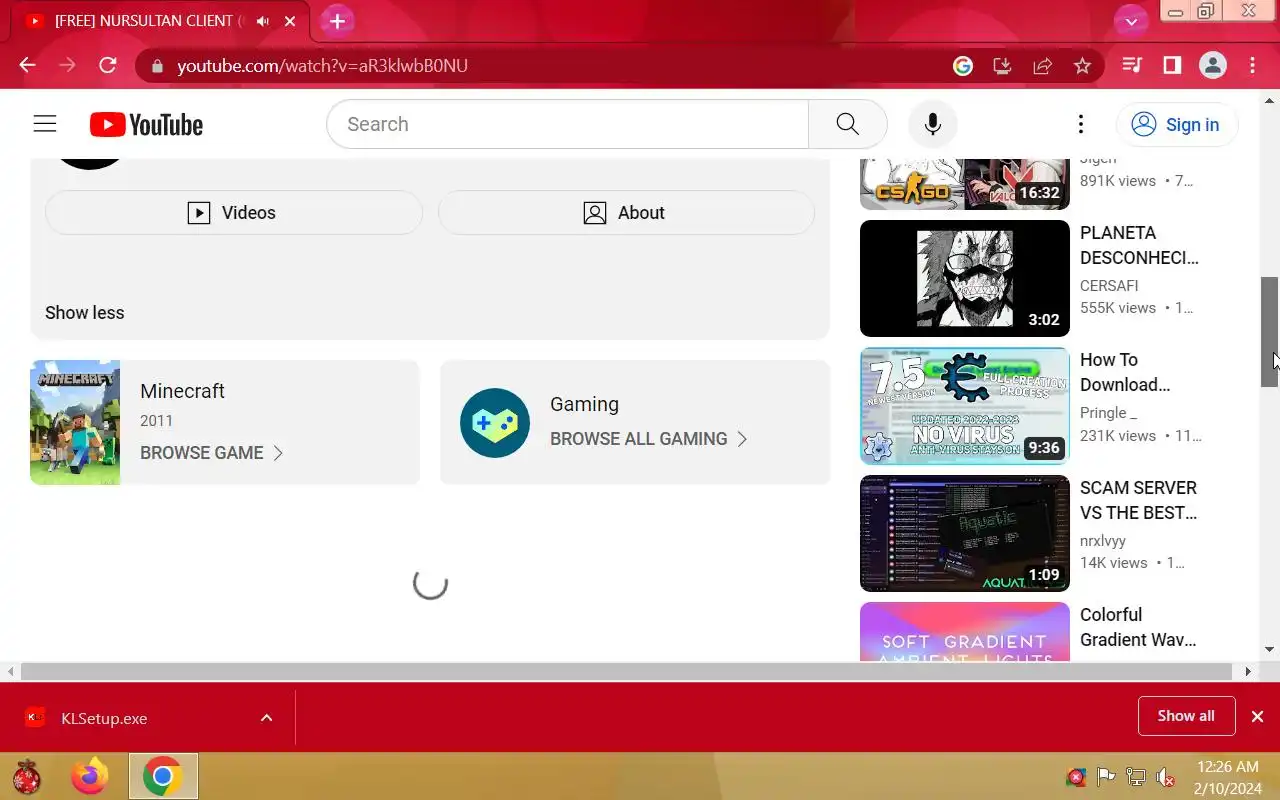Open SCAM SERVER video thumbnail 1:09
The width and height of the screenshot is (1280, 800).
pyautogui.click(x=965, y=533)
